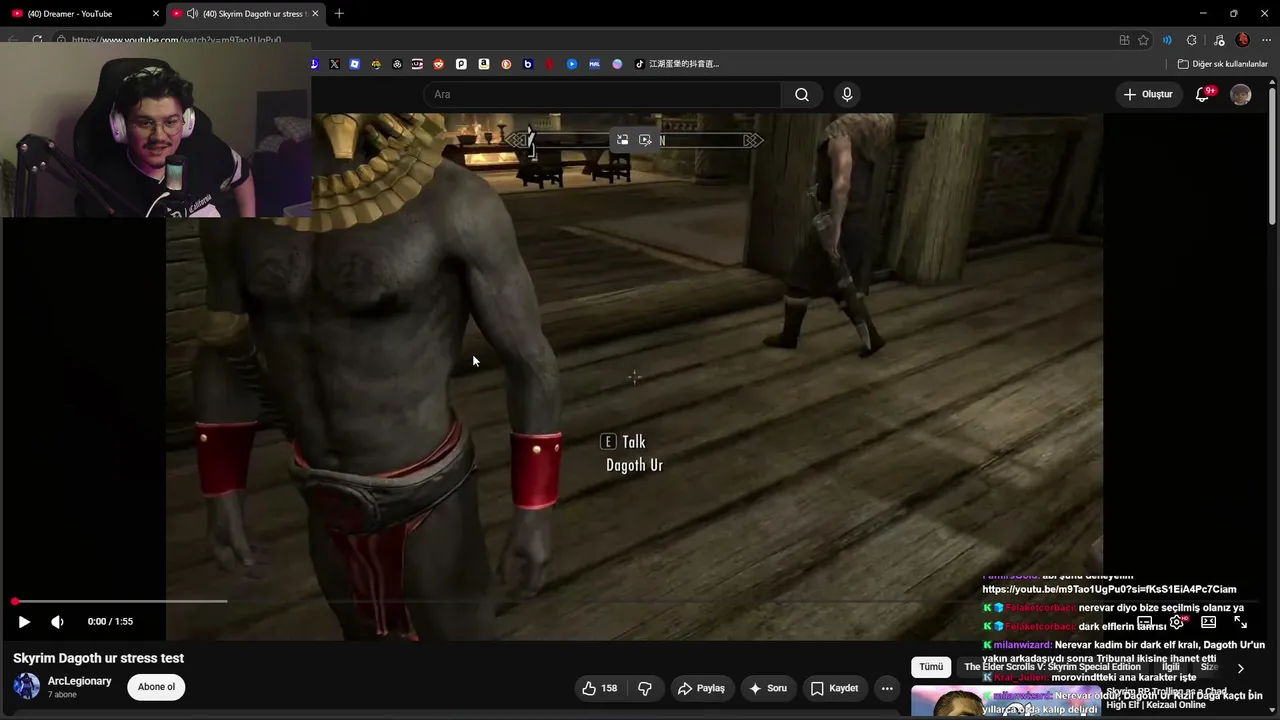Viewport: 1280px width, 720px height.
Task: Open YouTube account avatar menu
Action: click(x=1241, y=94)
